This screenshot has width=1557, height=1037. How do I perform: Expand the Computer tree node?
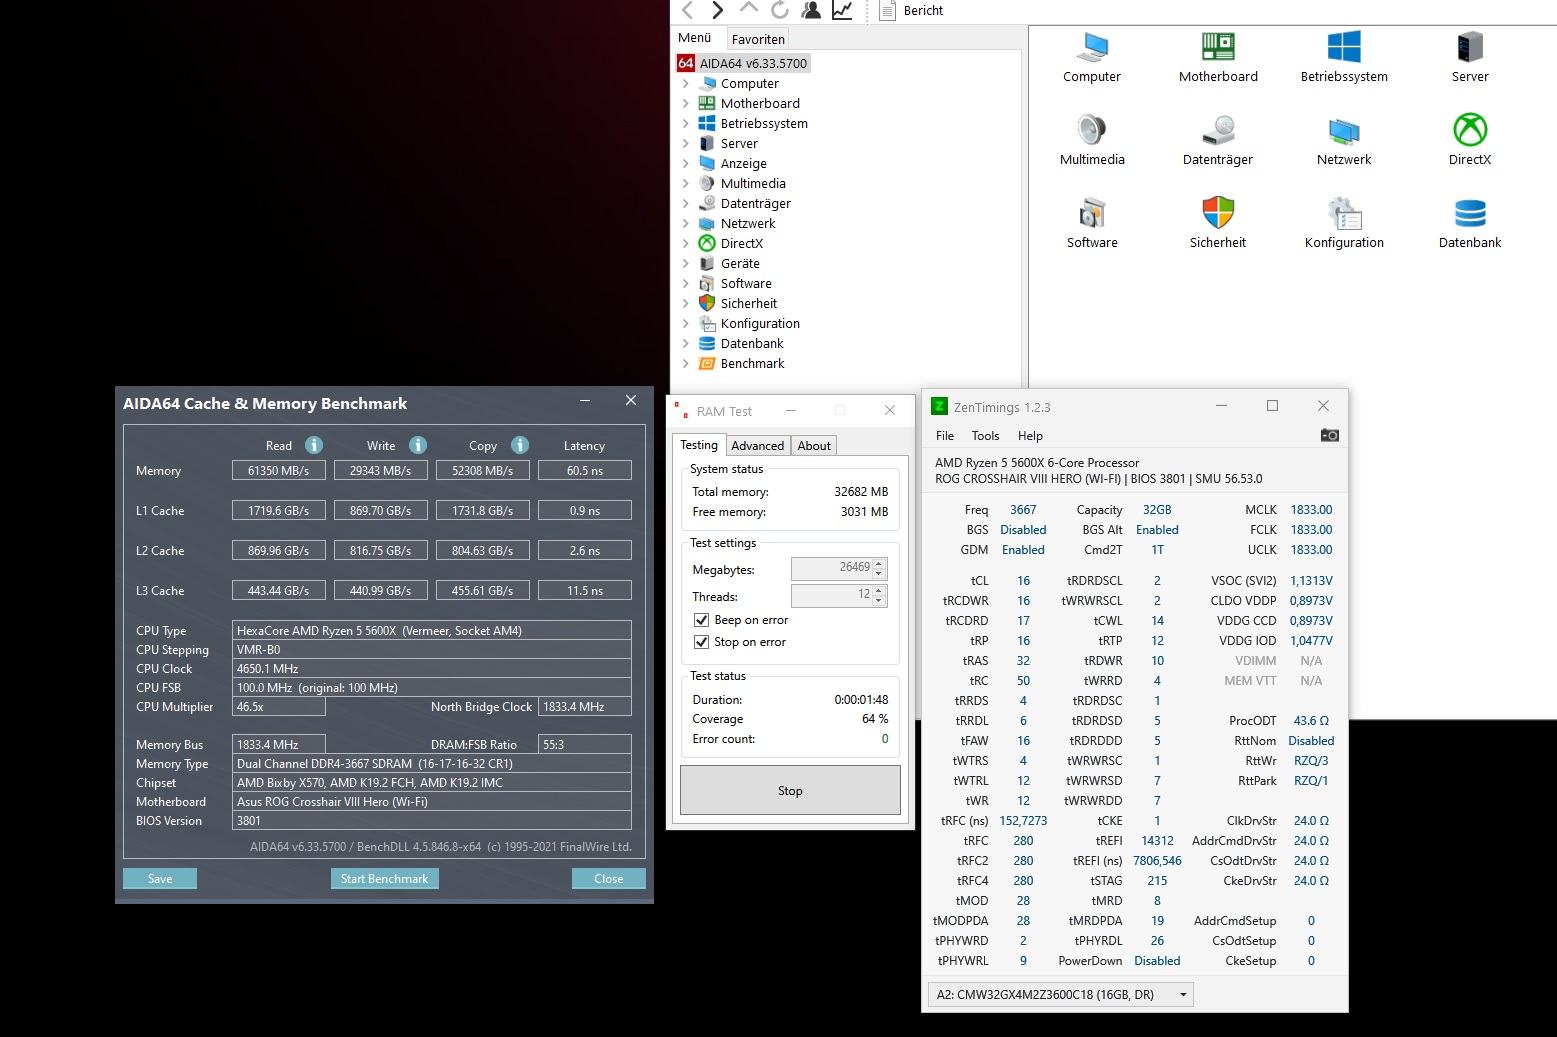pos(686,83)
